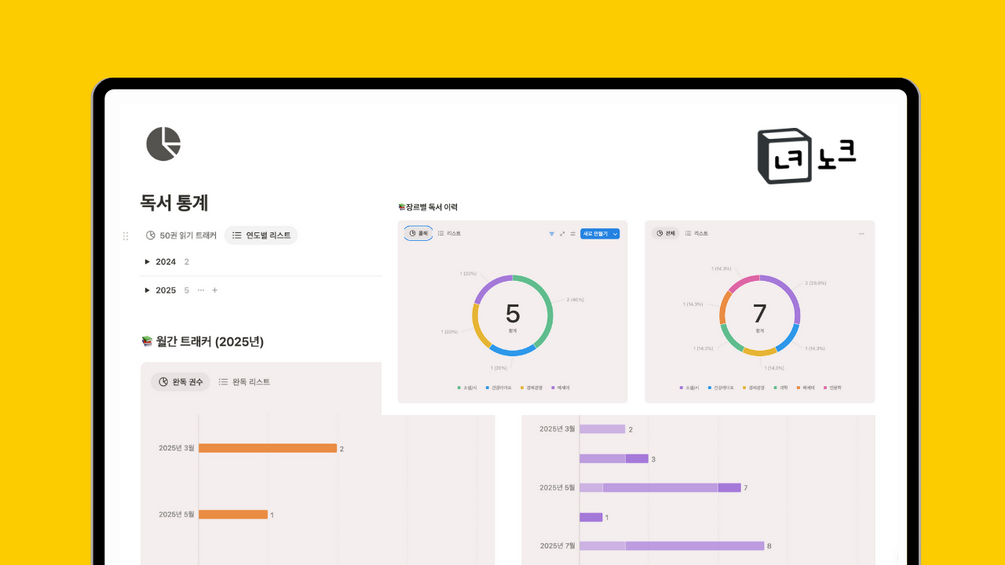
Task: Click the green legend entry under the 7-total donut
Action: (781, 388)
